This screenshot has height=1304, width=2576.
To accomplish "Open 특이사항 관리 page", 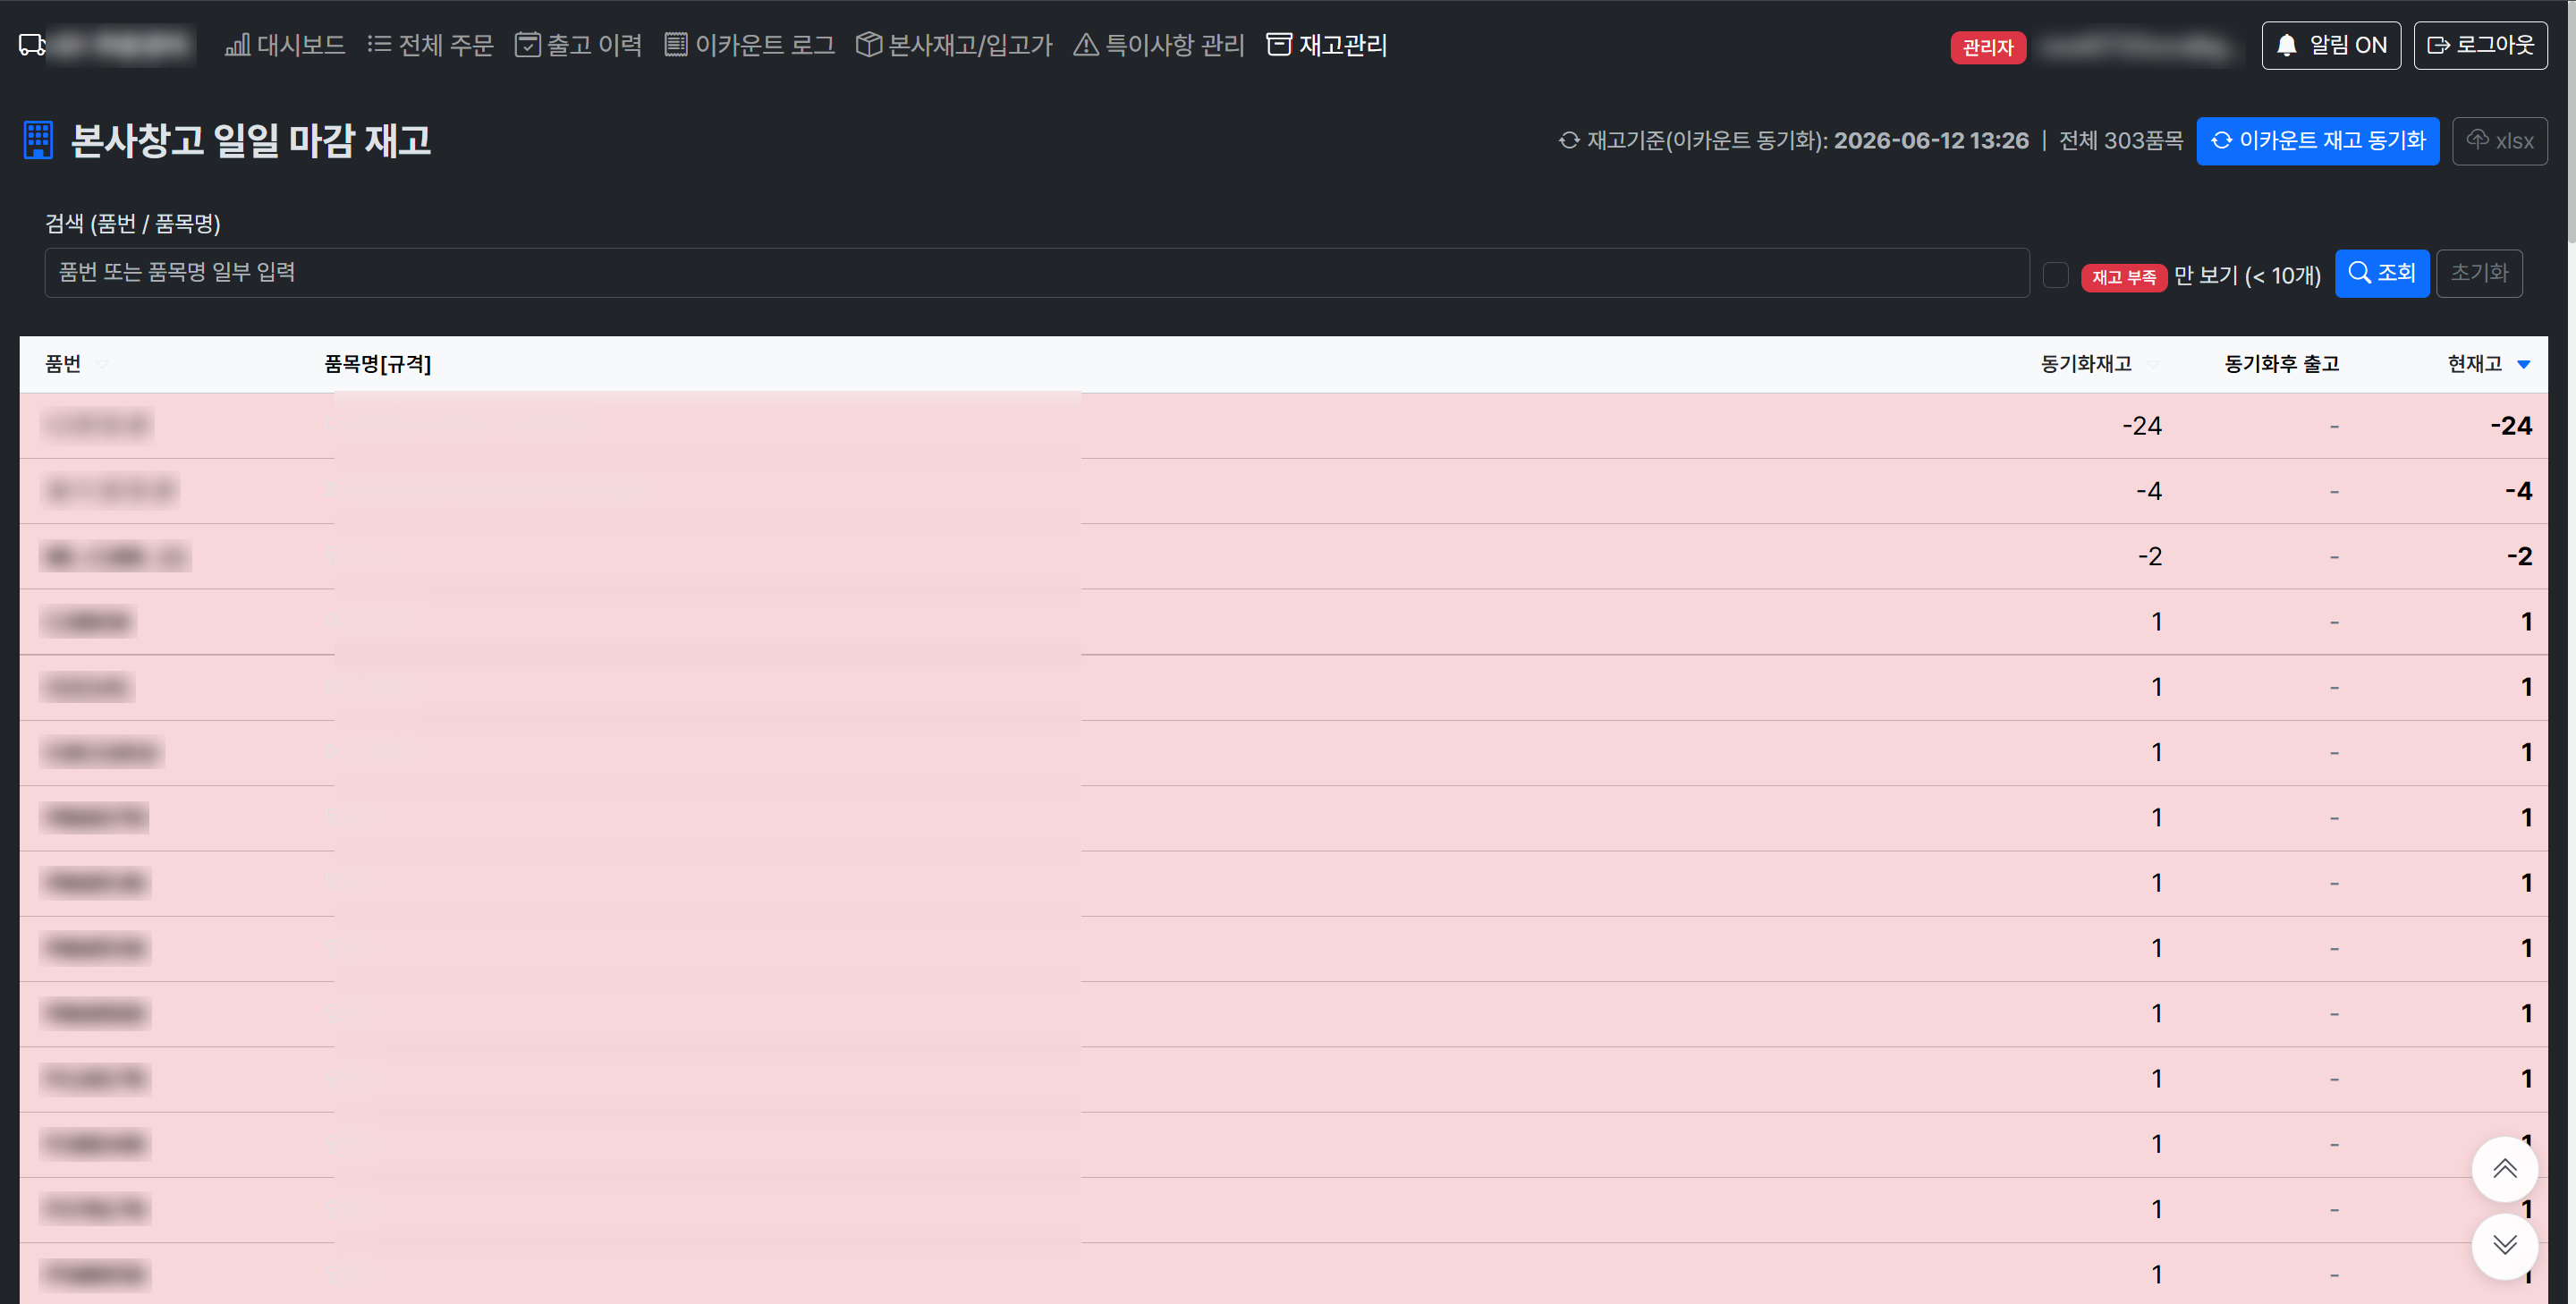I will 1158,45.
